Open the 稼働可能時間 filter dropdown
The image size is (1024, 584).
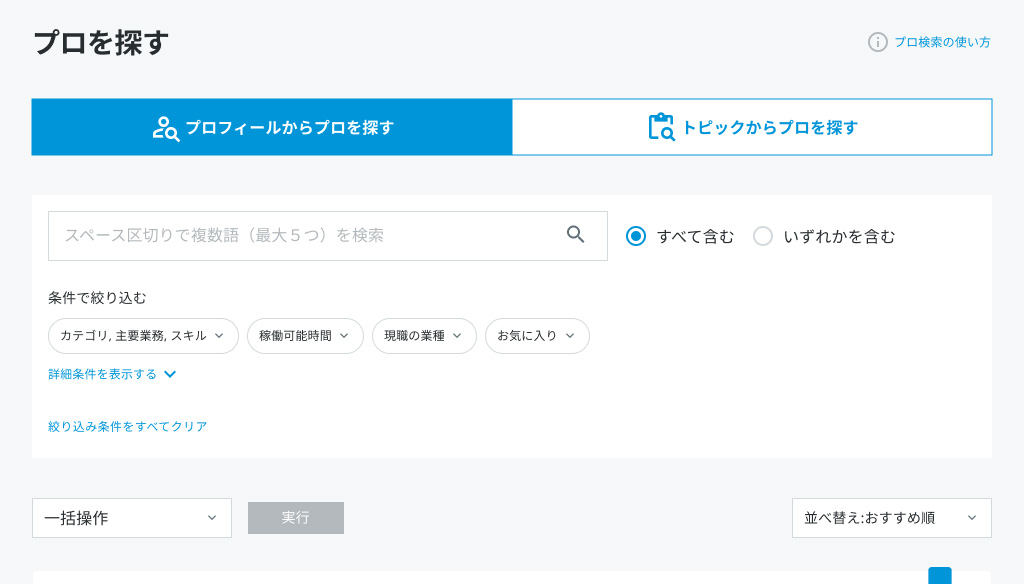[x=305, y=336]
